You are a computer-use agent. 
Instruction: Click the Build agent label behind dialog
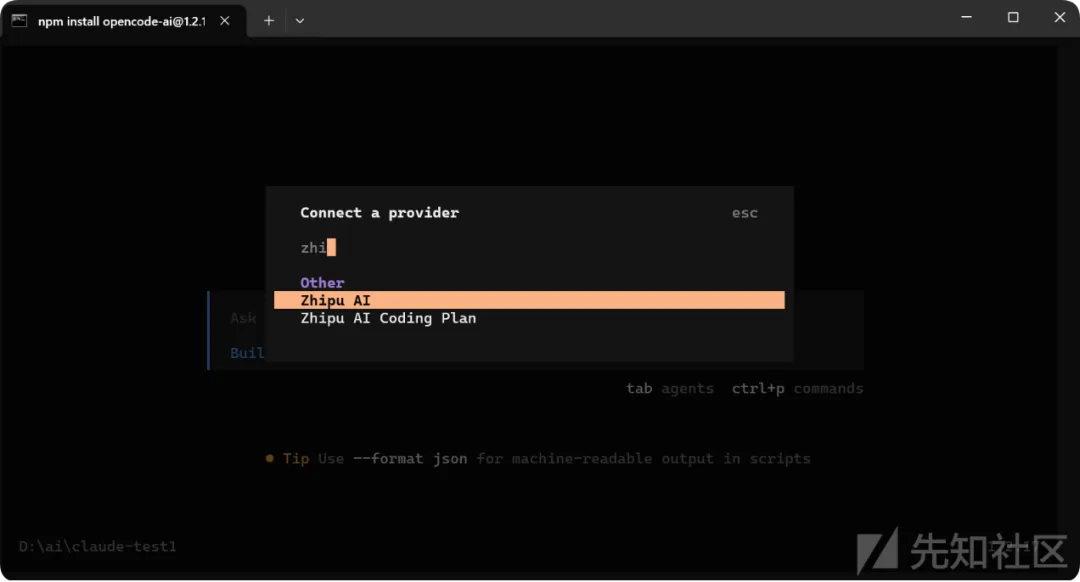coord(247,353)
